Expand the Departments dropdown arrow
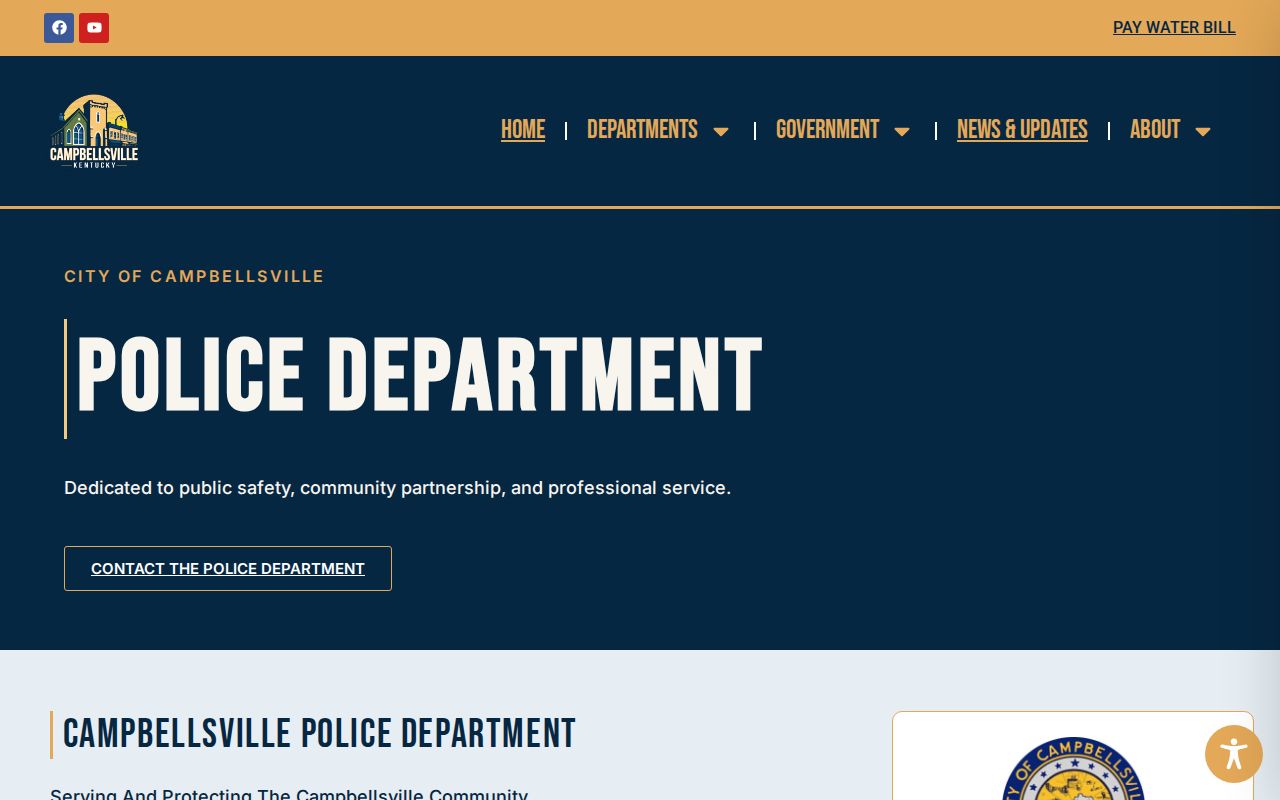 [721, 131]
